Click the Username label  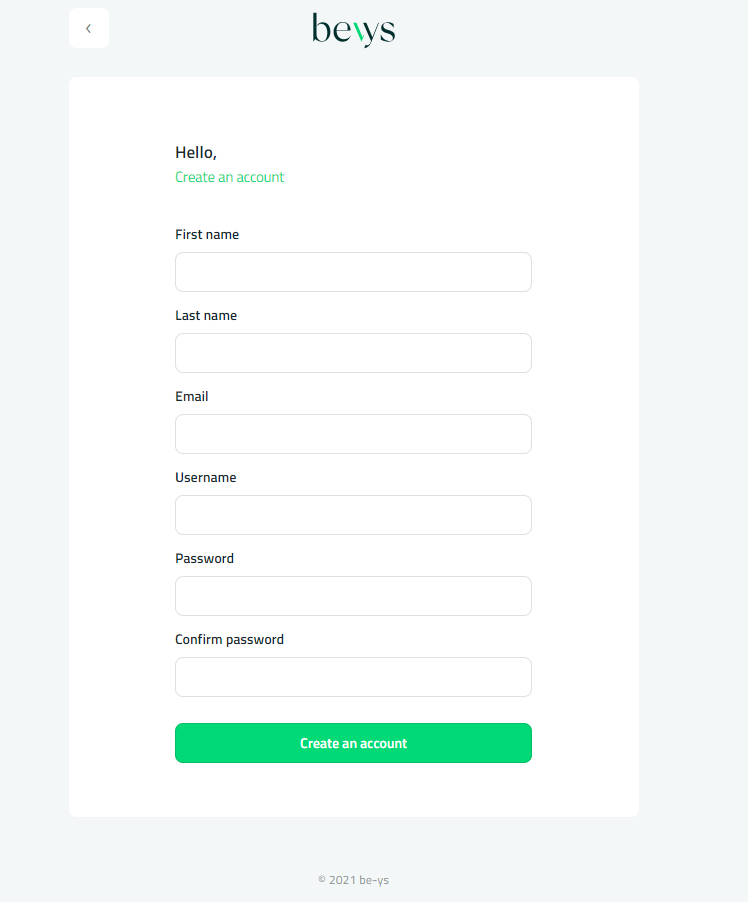tap(205, 477)
